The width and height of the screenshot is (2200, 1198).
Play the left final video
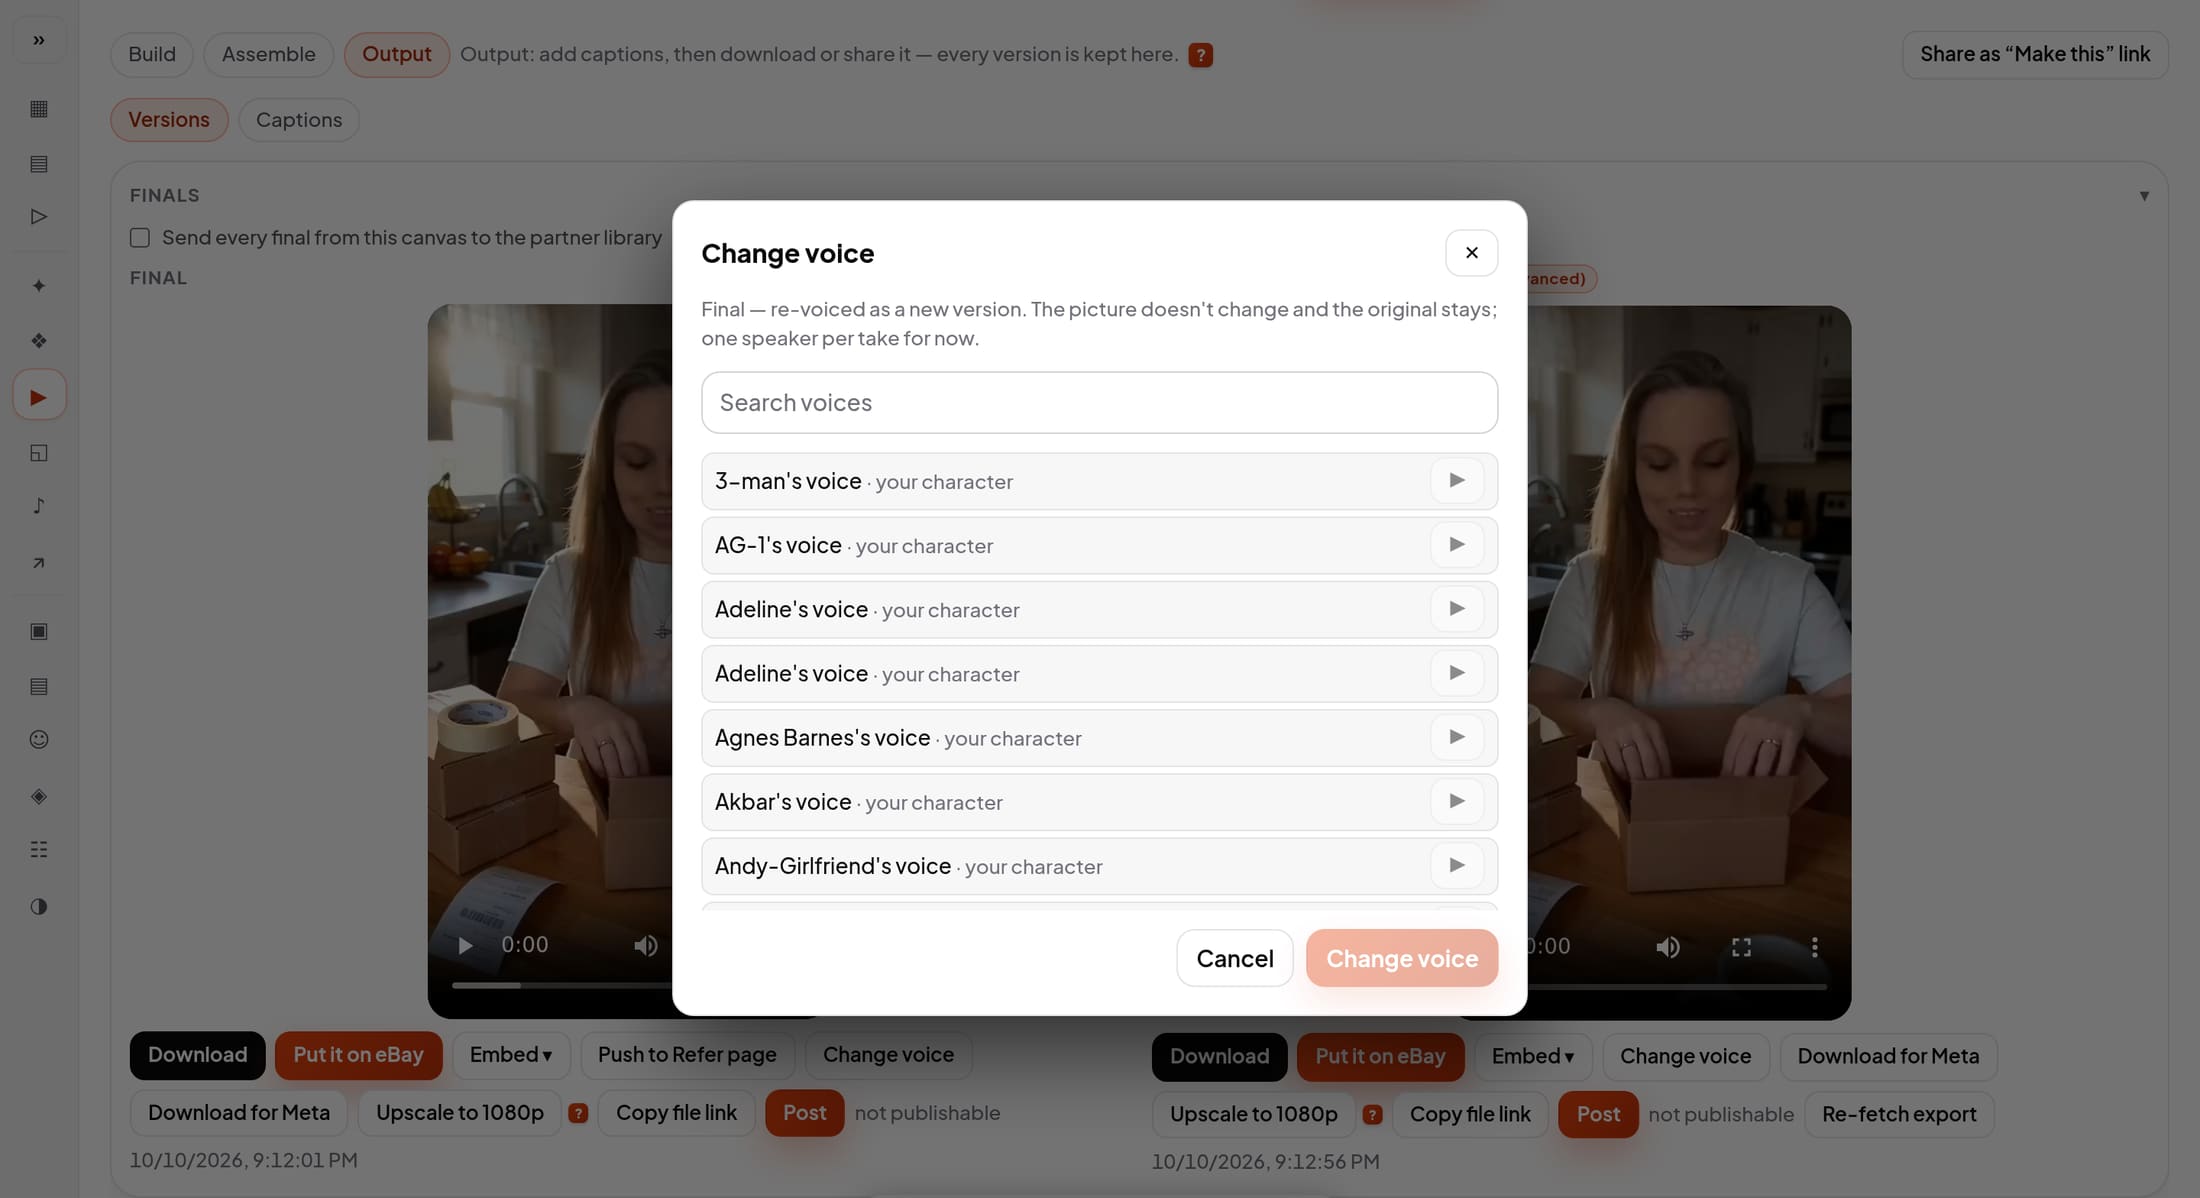tap(465, 945)
